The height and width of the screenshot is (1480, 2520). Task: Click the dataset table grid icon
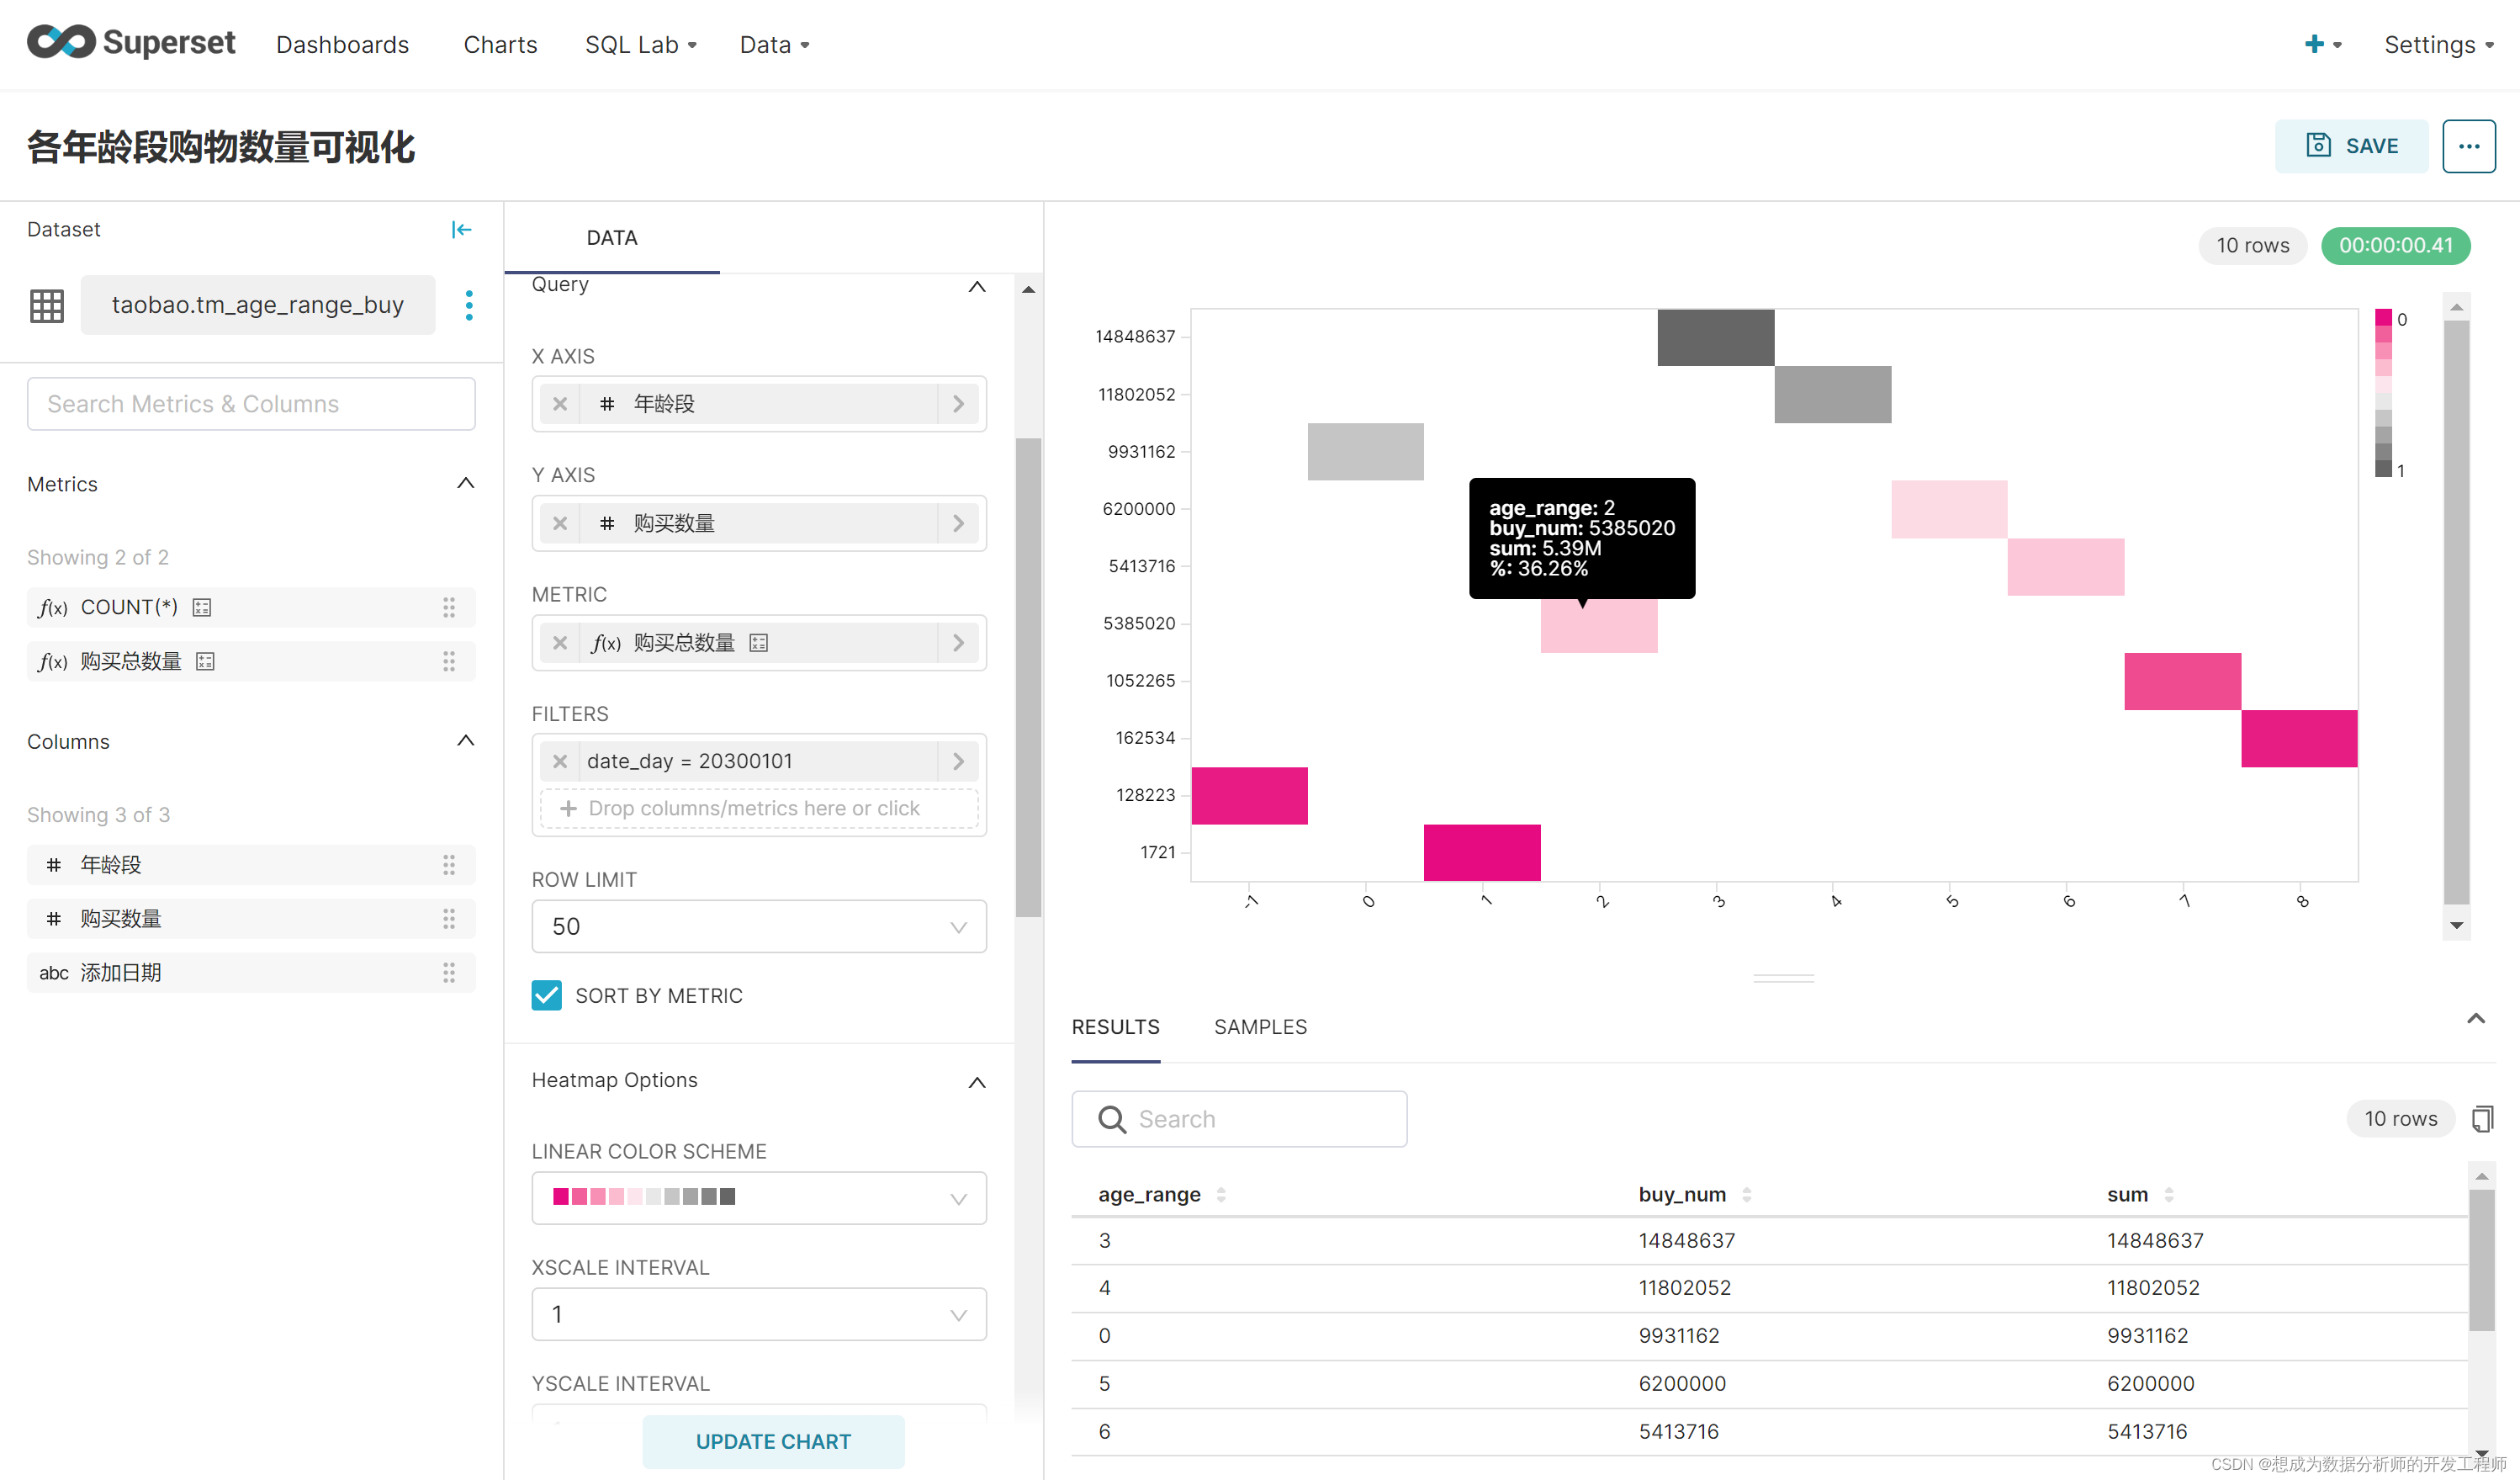click(x=47, y=305)
